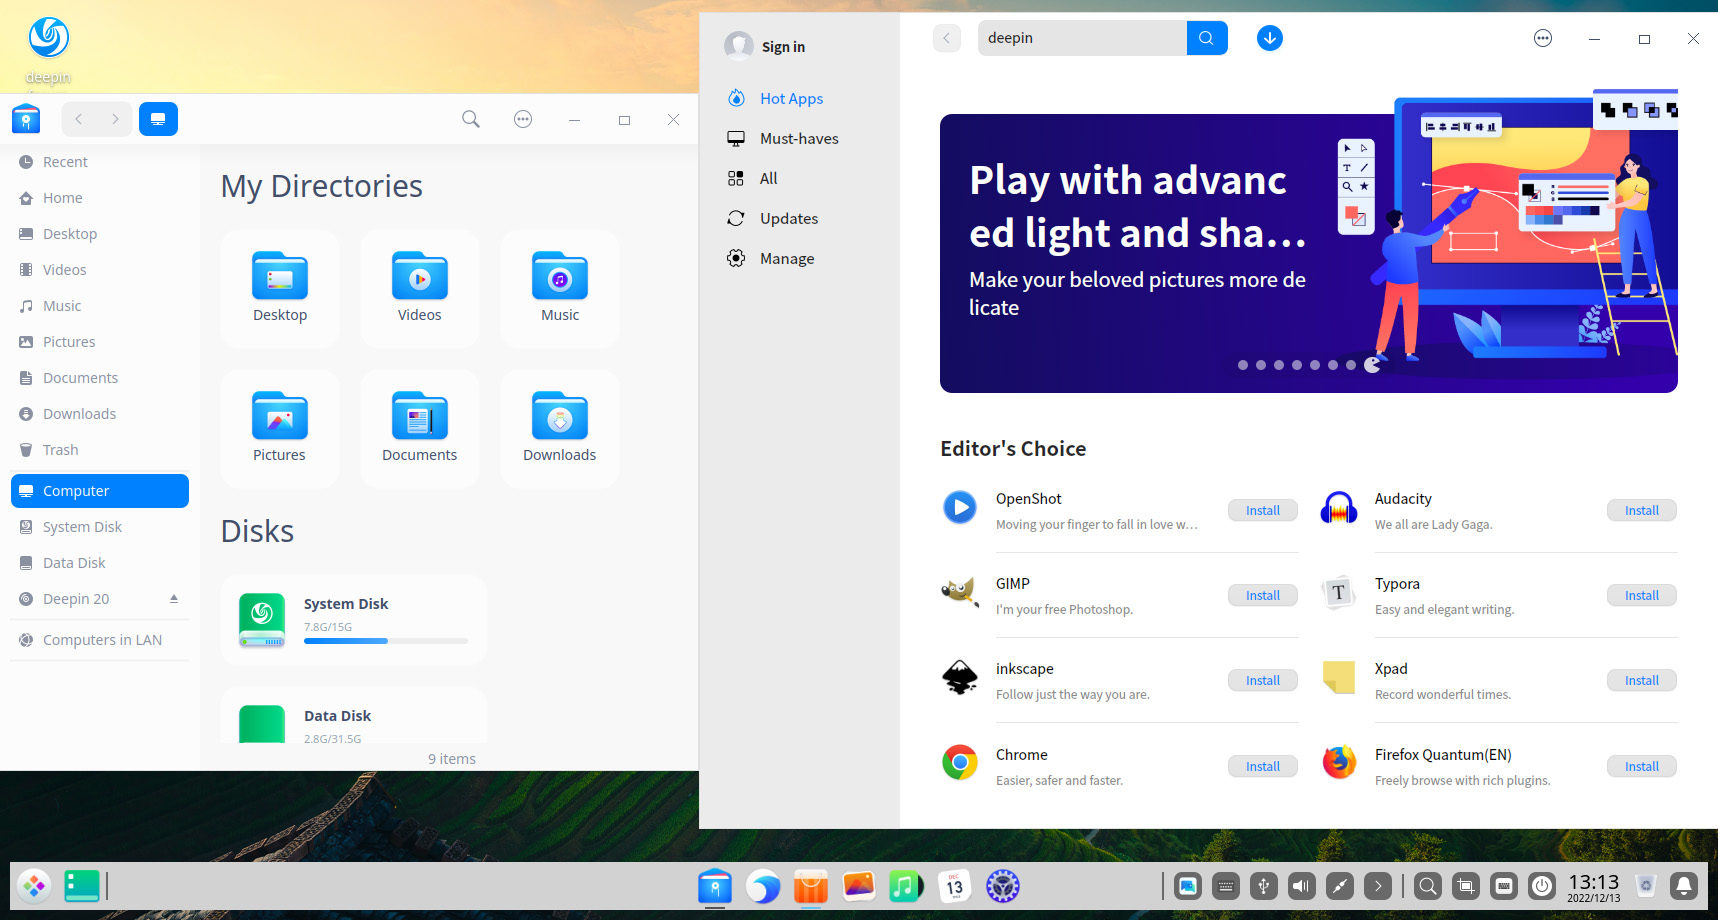
Task: Install GIMP
Action: (1263, 595)
